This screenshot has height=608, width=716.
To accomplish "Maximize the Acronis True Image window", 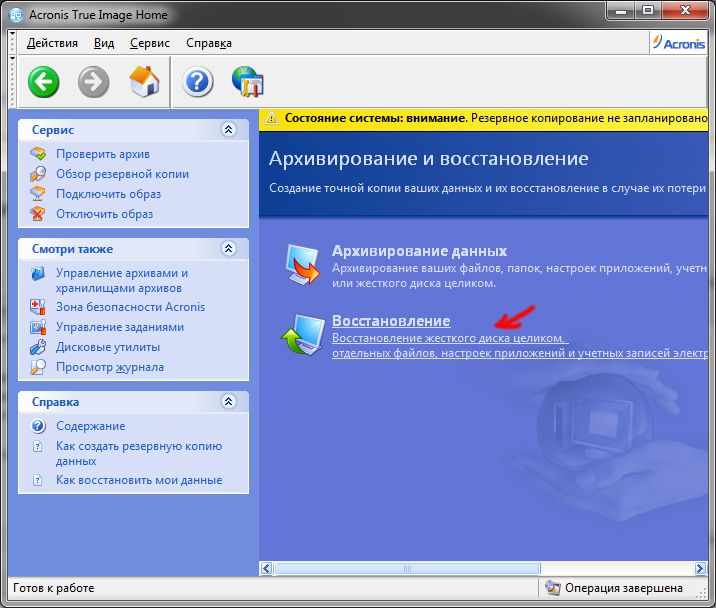I will click(x=648, y=10).
